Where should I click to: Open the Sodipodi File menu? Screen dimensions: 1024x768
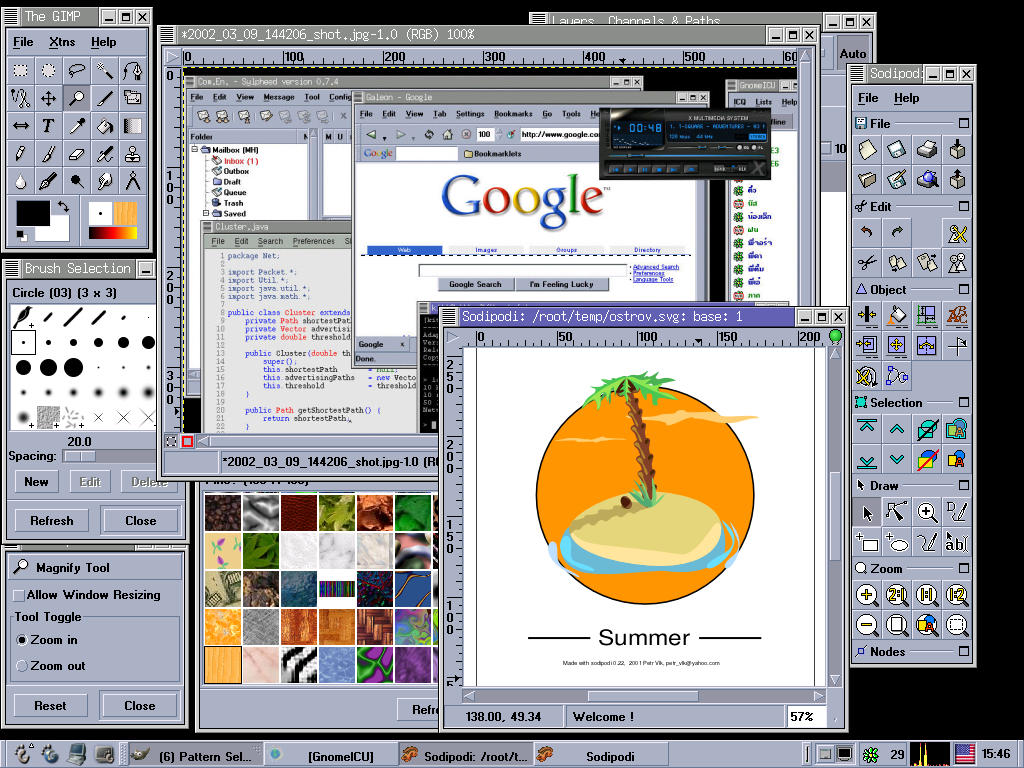(x=868, y=98)
